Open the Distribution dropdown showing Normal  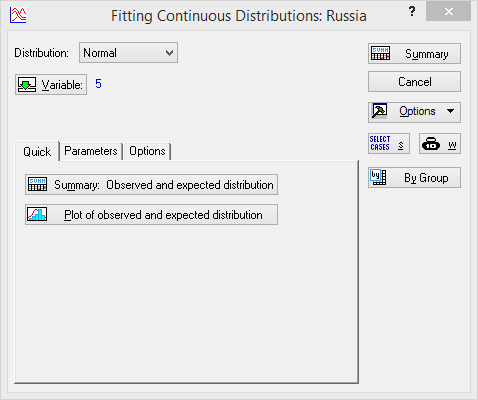coord(128,53)
